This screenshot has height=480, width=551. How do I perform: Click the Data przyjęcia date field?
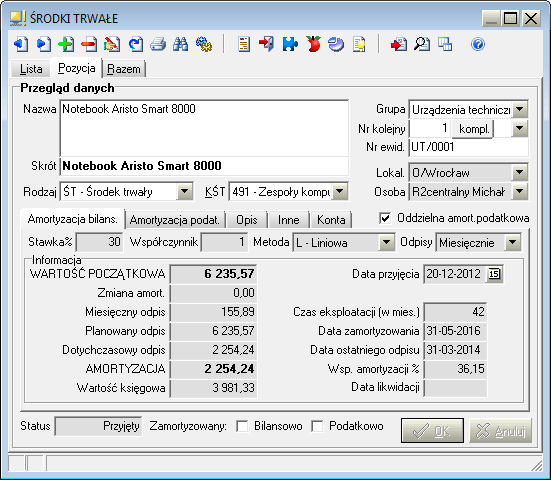pos(455,274)
